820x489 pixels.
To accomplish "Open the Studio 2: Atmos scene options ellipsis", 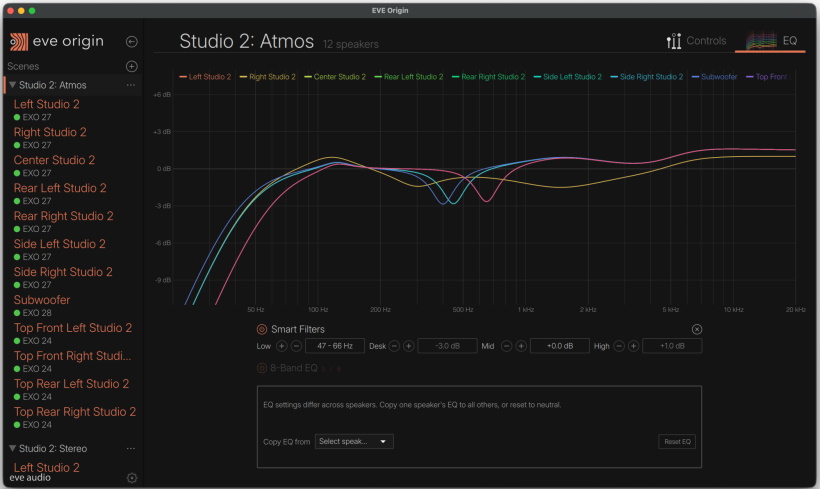I will click(x=131, y=85).
